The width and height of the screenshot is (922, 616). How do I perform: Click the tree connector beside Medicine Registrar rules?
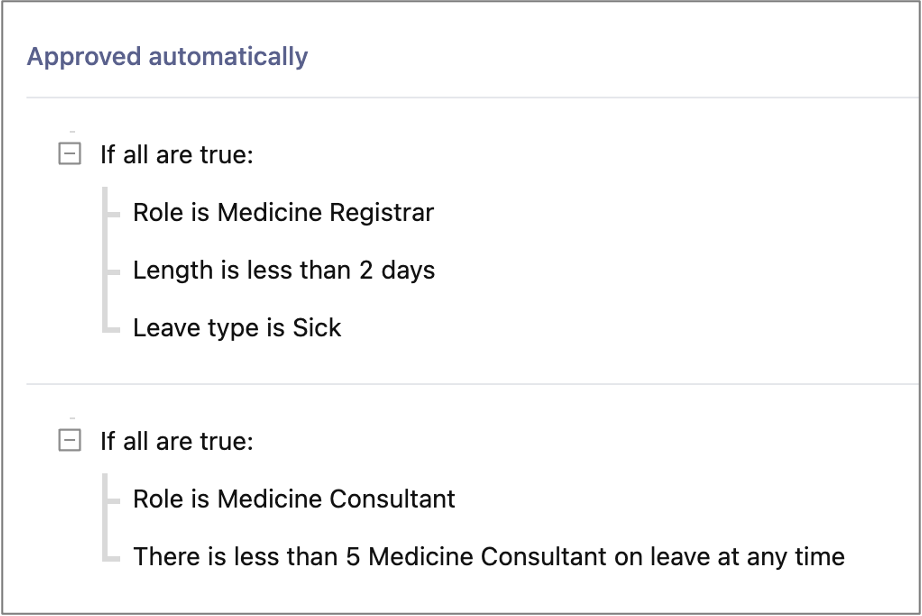pos(111,260)
